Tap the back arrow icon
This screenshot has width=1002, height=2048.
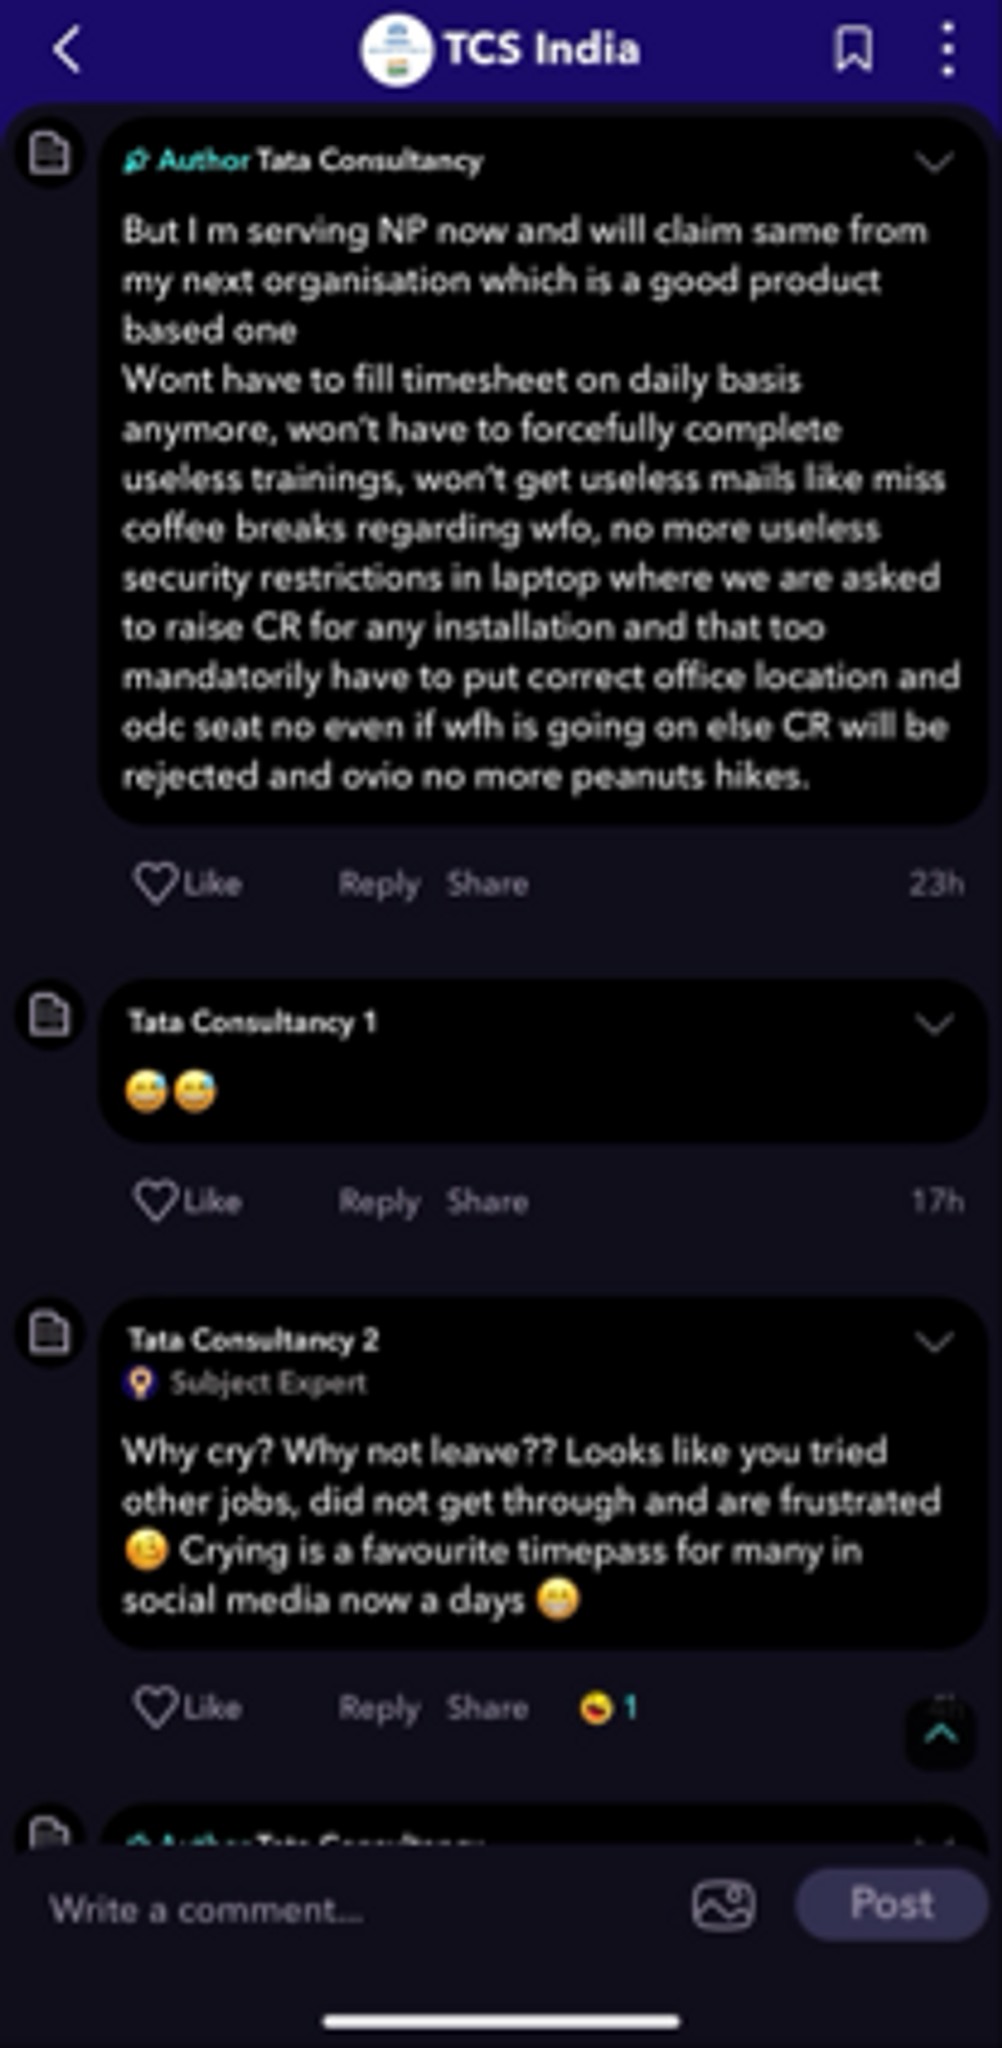click(67, 49)
